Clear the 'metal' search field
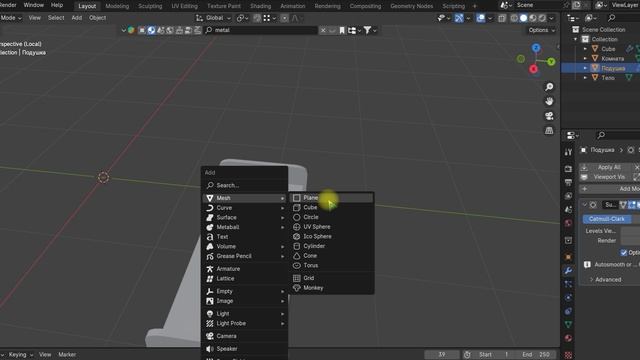 pos(323,30)
